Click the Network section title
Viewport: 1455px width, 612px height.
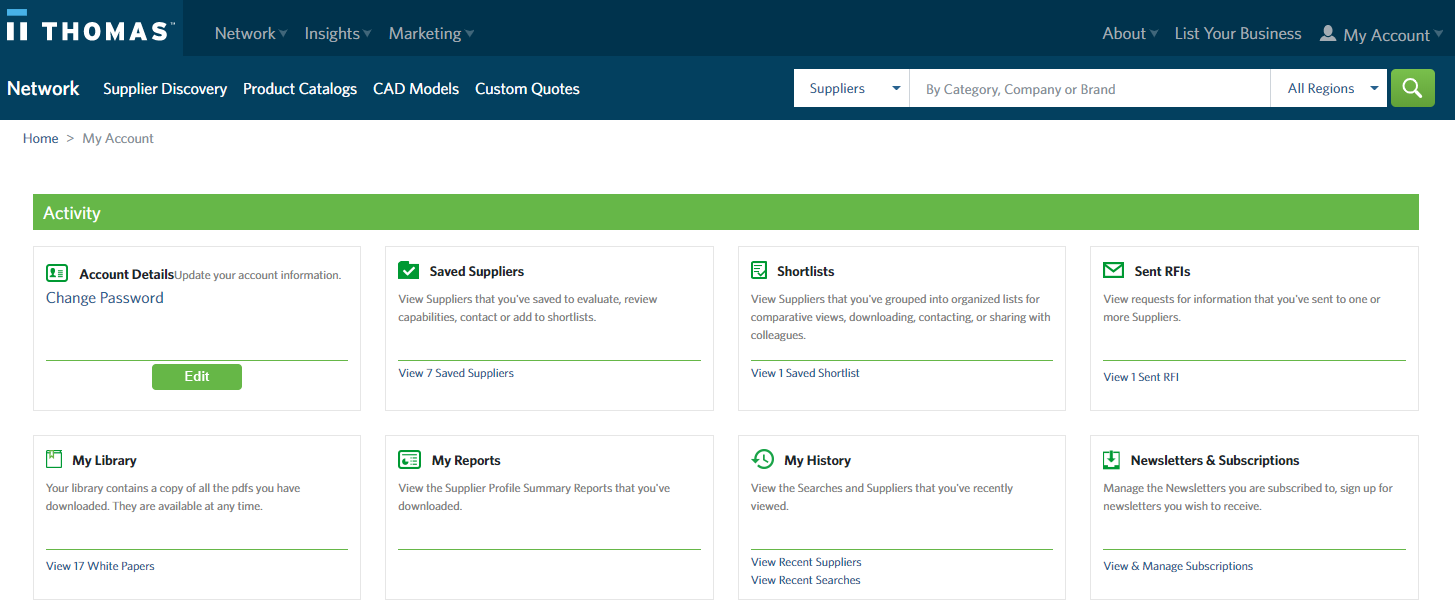[x=43, y=88]
